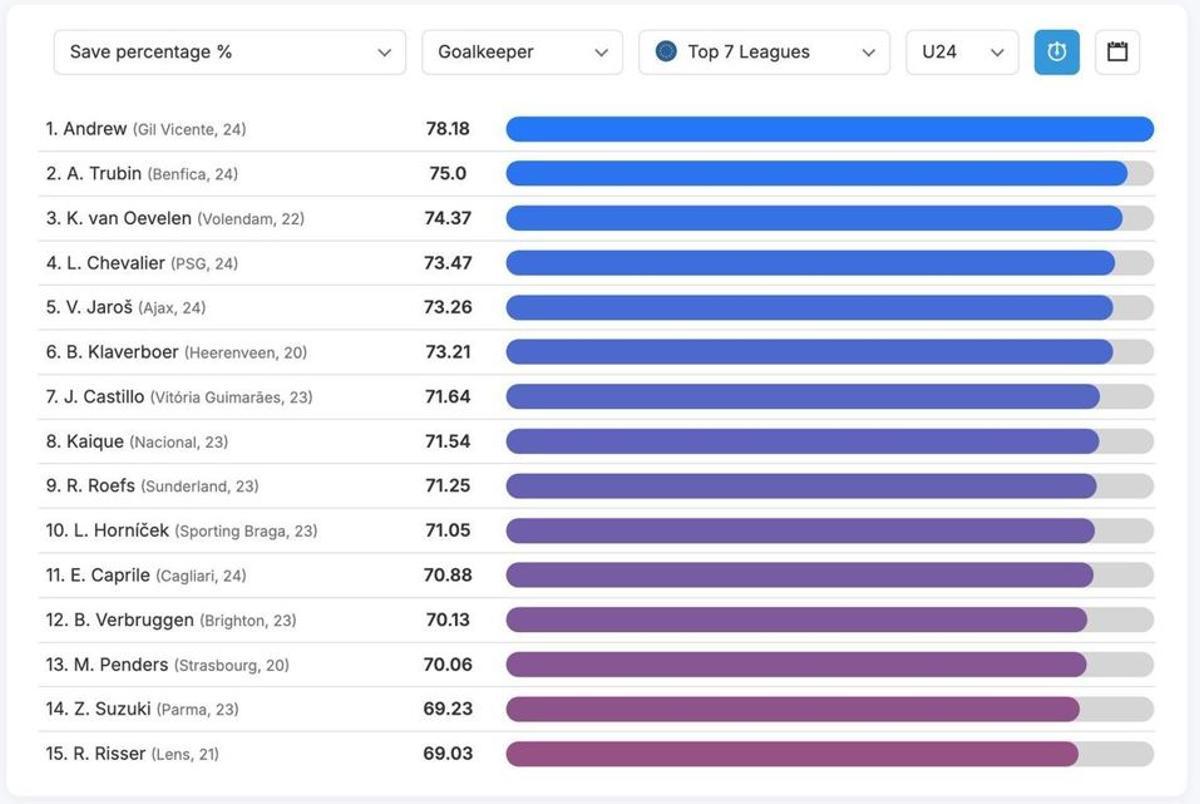The height and width of the screenshot is (804, 1200).
Task: Open K. van Oevelen player row
Action: pos(596,218)
